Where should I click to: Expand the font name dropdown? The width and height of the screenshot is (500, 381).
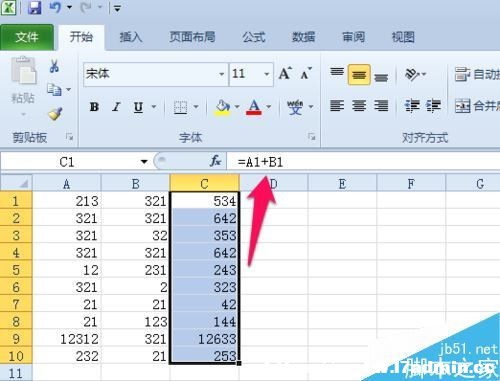(x=221, y=74)
